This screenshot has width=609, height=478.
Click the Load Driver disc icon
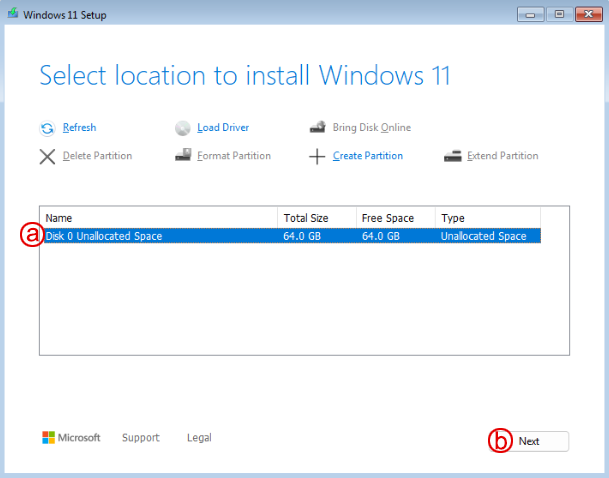(x=182, y=128)
